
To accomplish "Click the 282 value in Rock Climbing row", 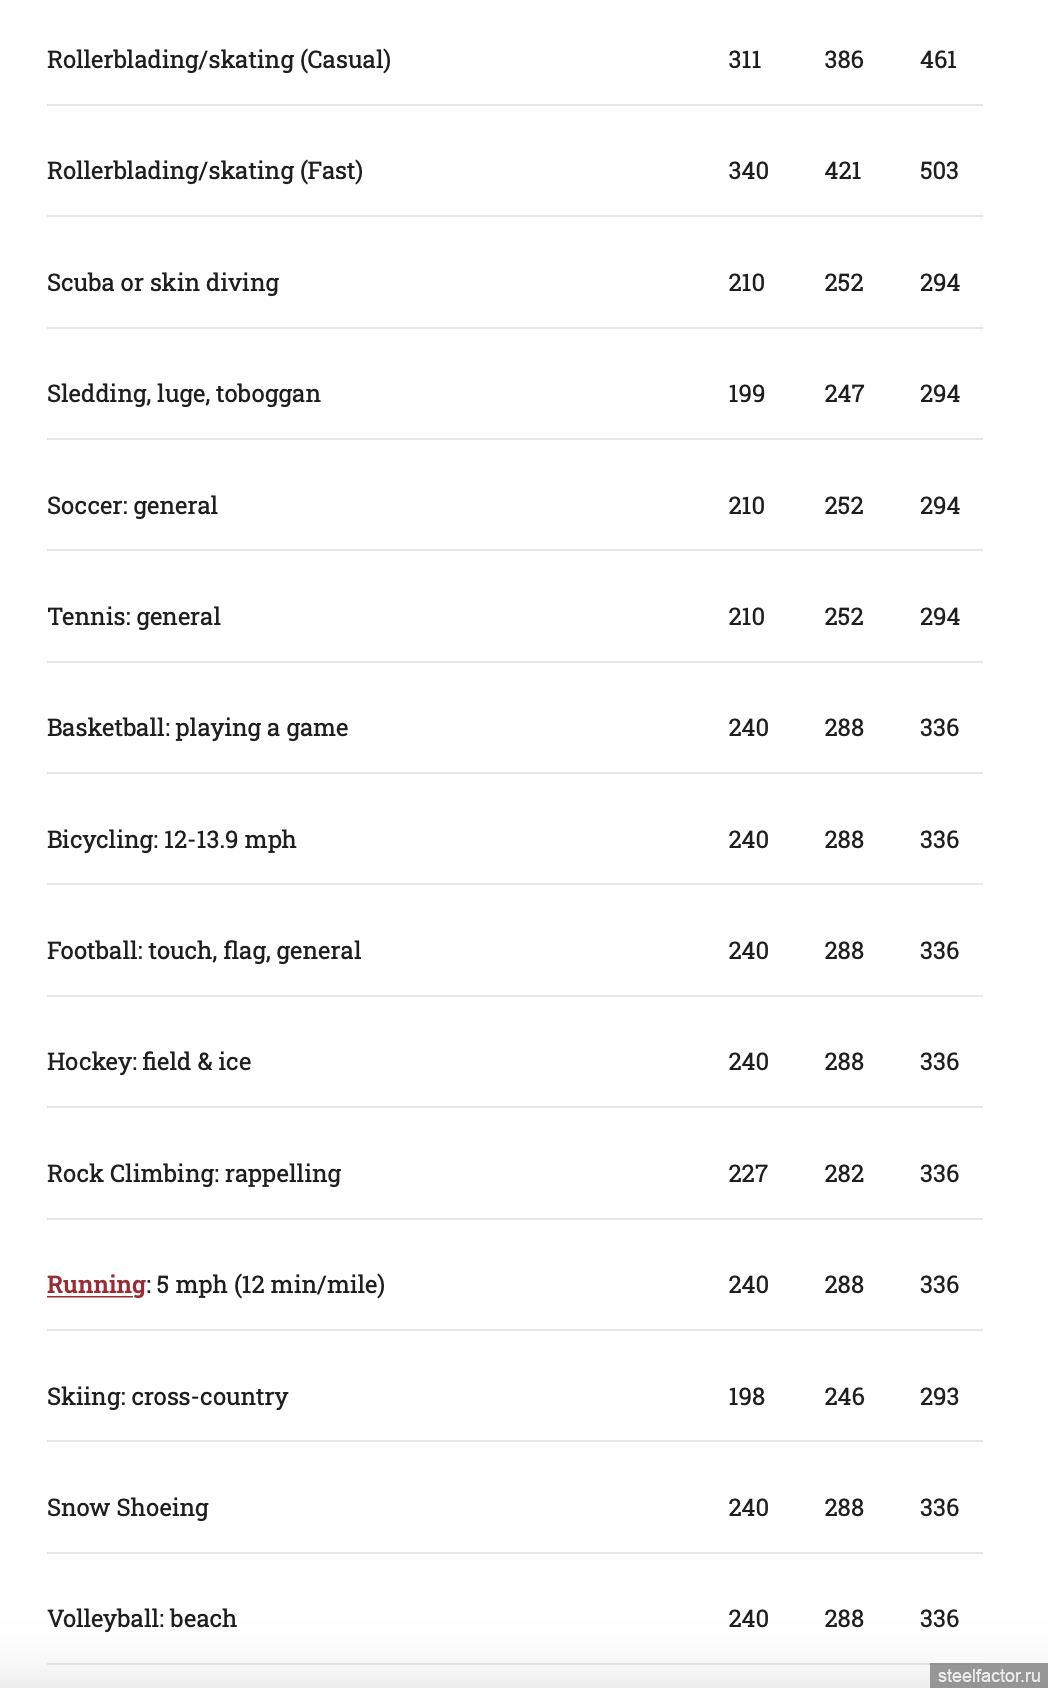I will click(x=844, y=1174).
